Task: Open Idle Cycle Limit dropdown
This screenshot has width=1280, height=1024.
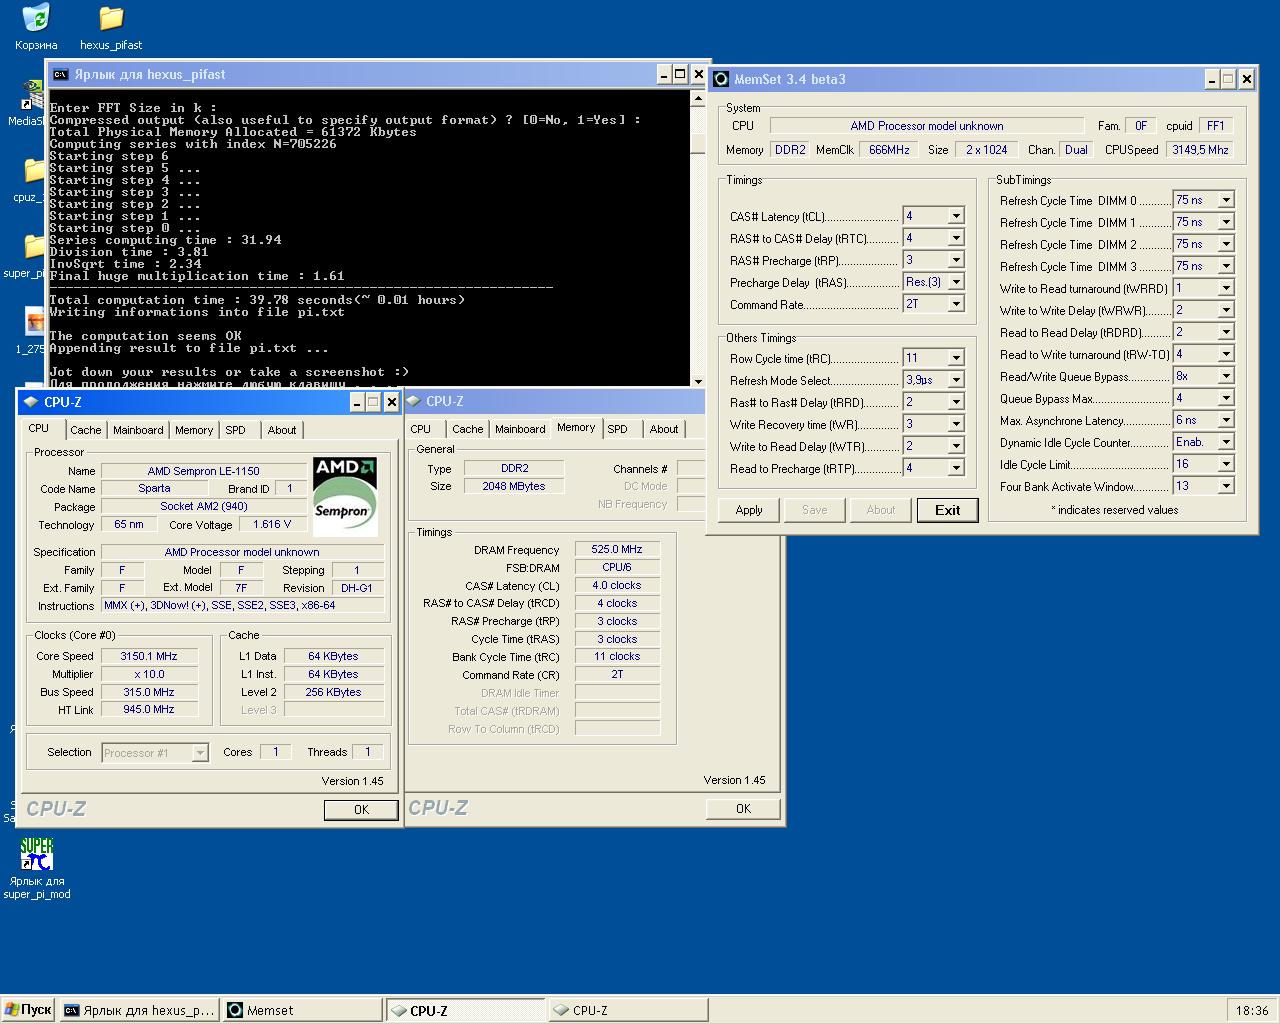Action: click(x=1226, y=464)
